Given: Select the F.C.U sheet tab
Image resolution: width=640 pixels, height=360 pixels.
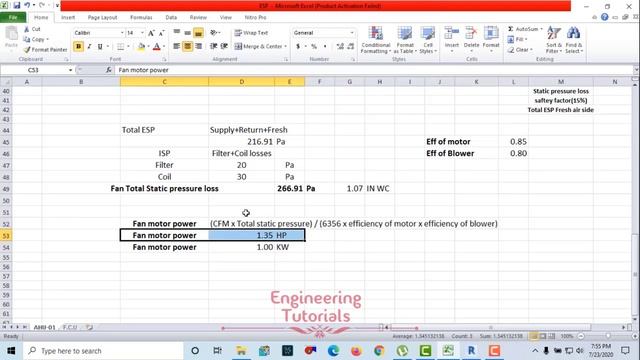Looking at the screenshot, I should click(70, 327).
